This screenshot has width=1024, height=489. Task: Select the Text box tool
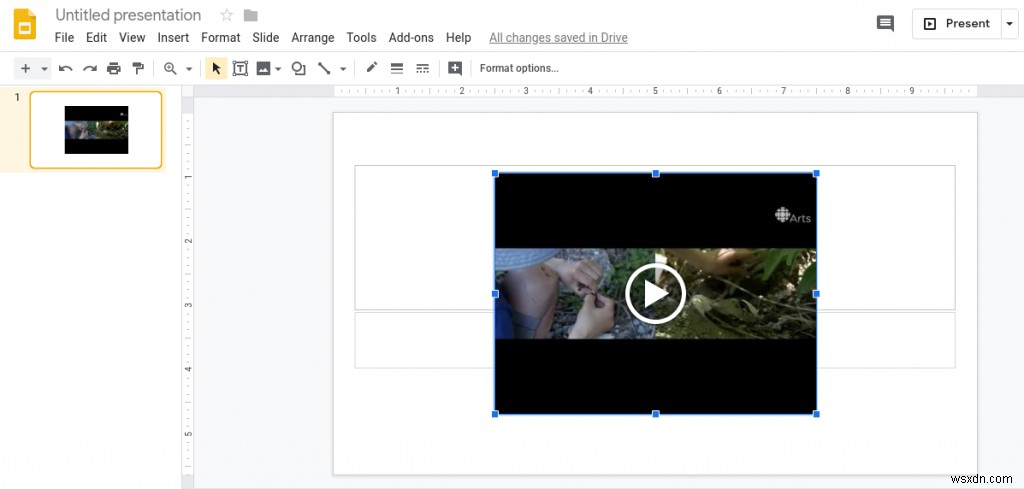pyautogui.click(x=240, y=68)
